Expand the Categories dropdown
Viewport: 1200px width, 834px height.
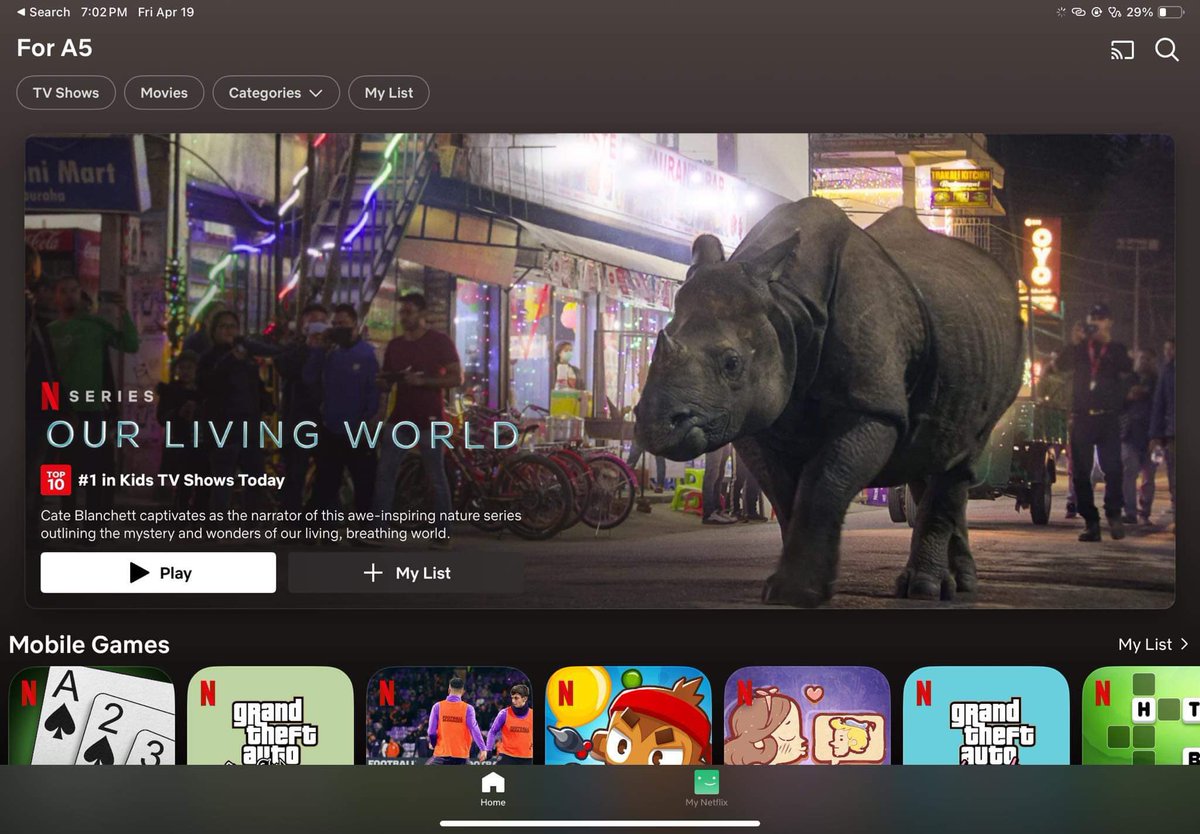276,93
